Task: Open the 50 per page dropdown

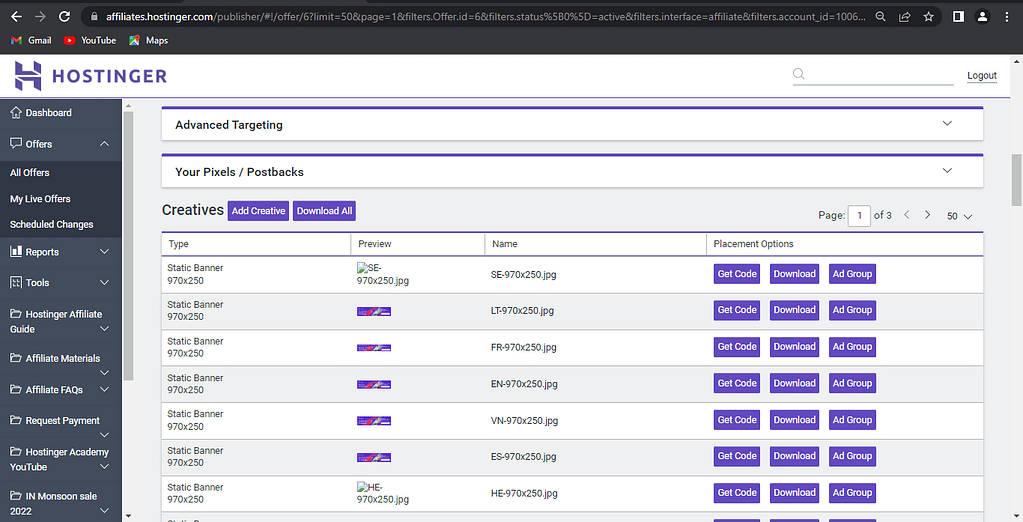Action: (x=959, y=216)
